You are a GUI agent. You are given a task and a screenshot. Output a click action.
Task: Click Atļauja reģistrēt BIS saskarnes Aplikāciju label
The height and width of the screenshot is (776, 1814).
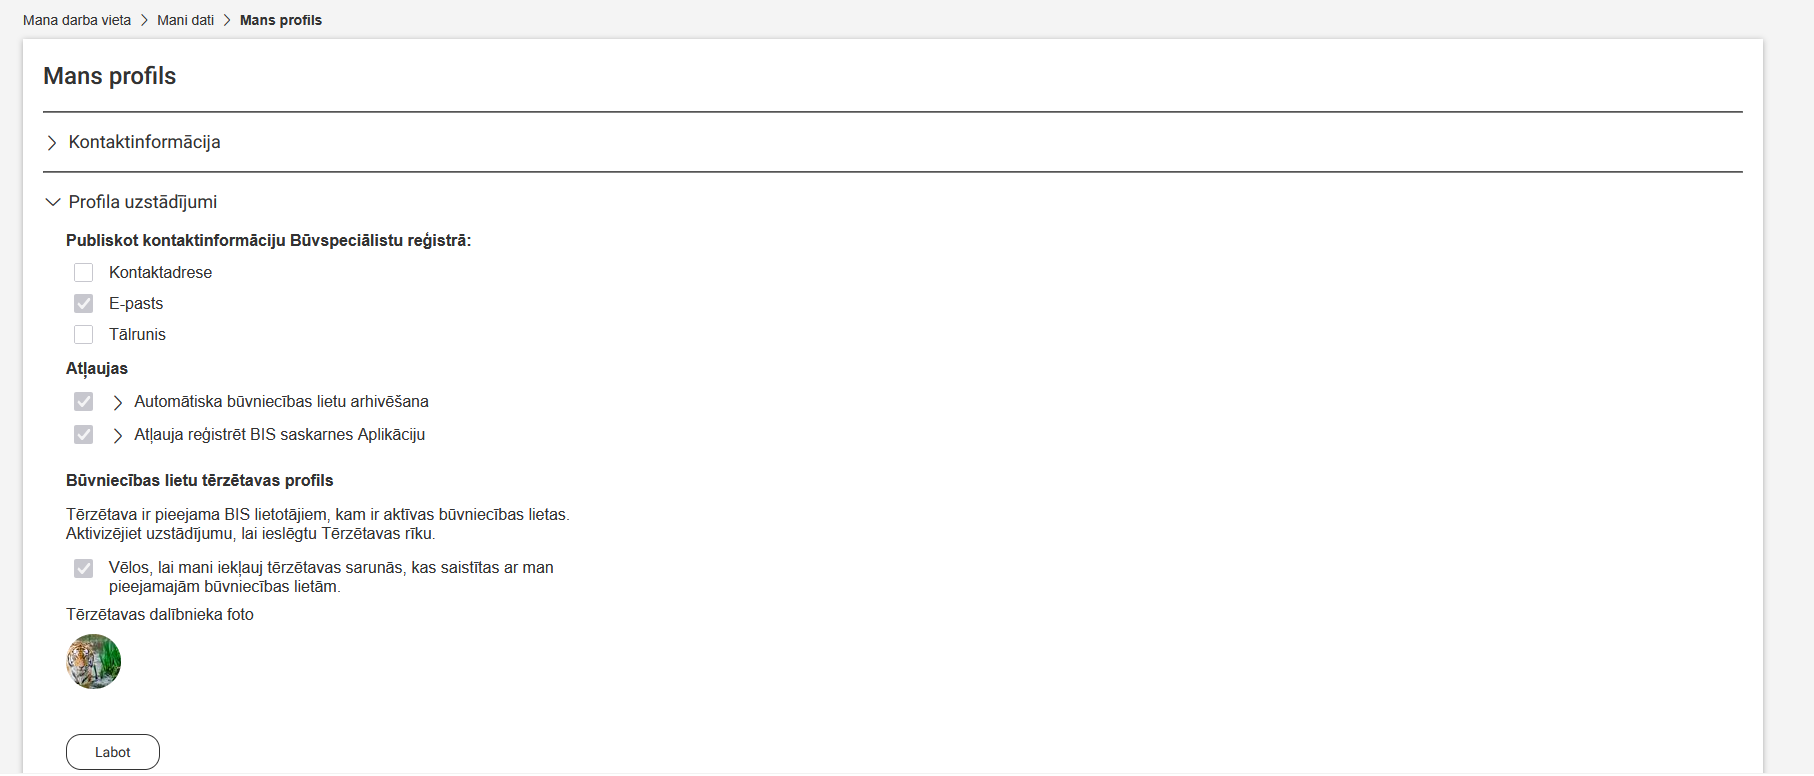[280, 435]
